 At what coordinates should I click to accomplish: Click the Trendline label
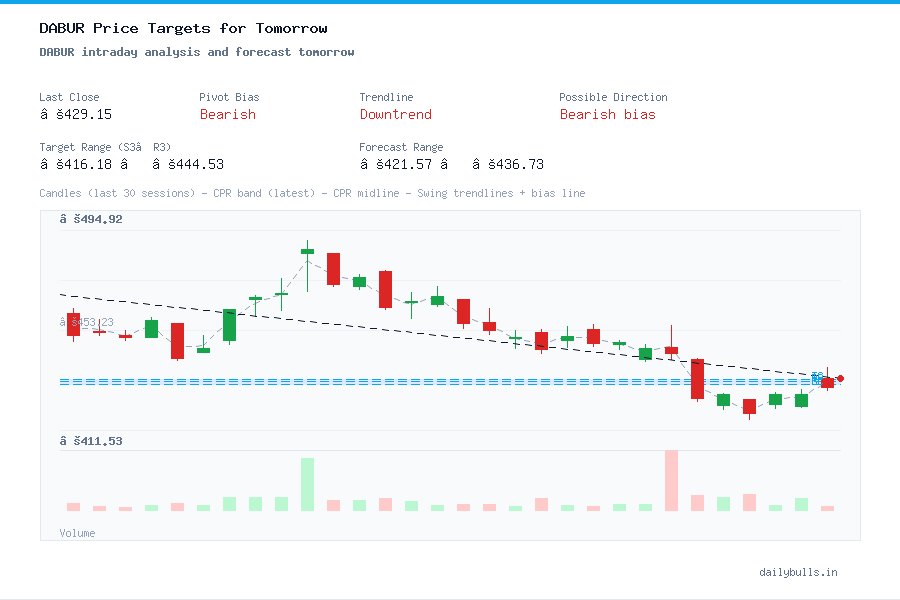pyautogui.click(x=386, y=97)
